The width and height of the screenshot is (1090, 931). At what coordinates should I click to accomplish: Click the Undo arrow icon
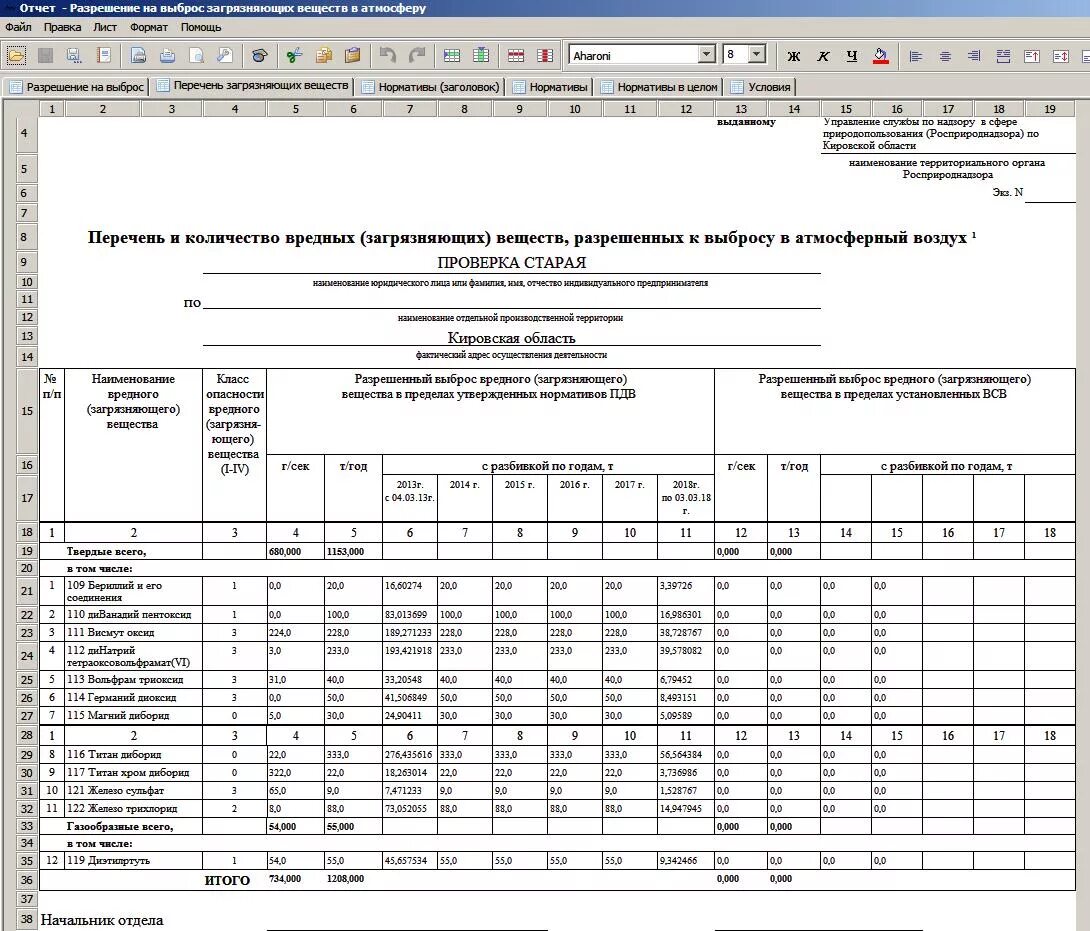tap(388, 56)
